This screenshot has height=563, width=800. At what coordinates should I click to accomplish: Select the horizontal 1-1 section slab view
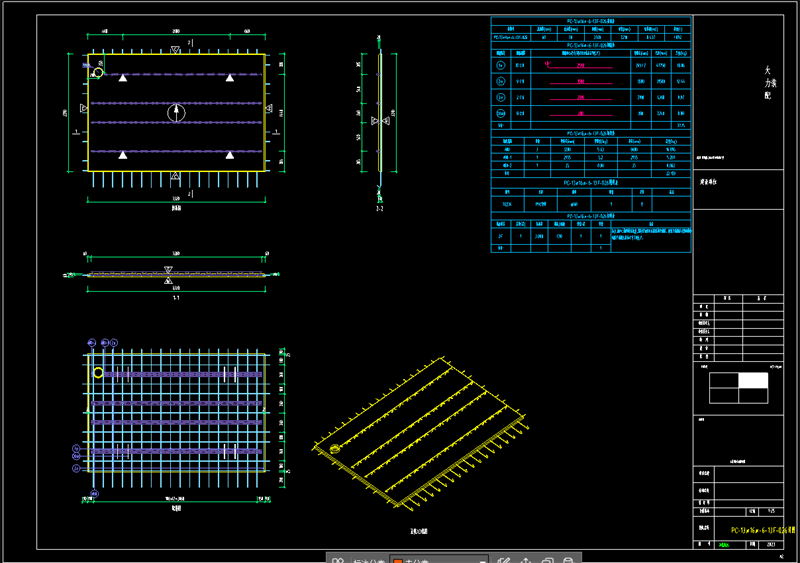point(176,275)
